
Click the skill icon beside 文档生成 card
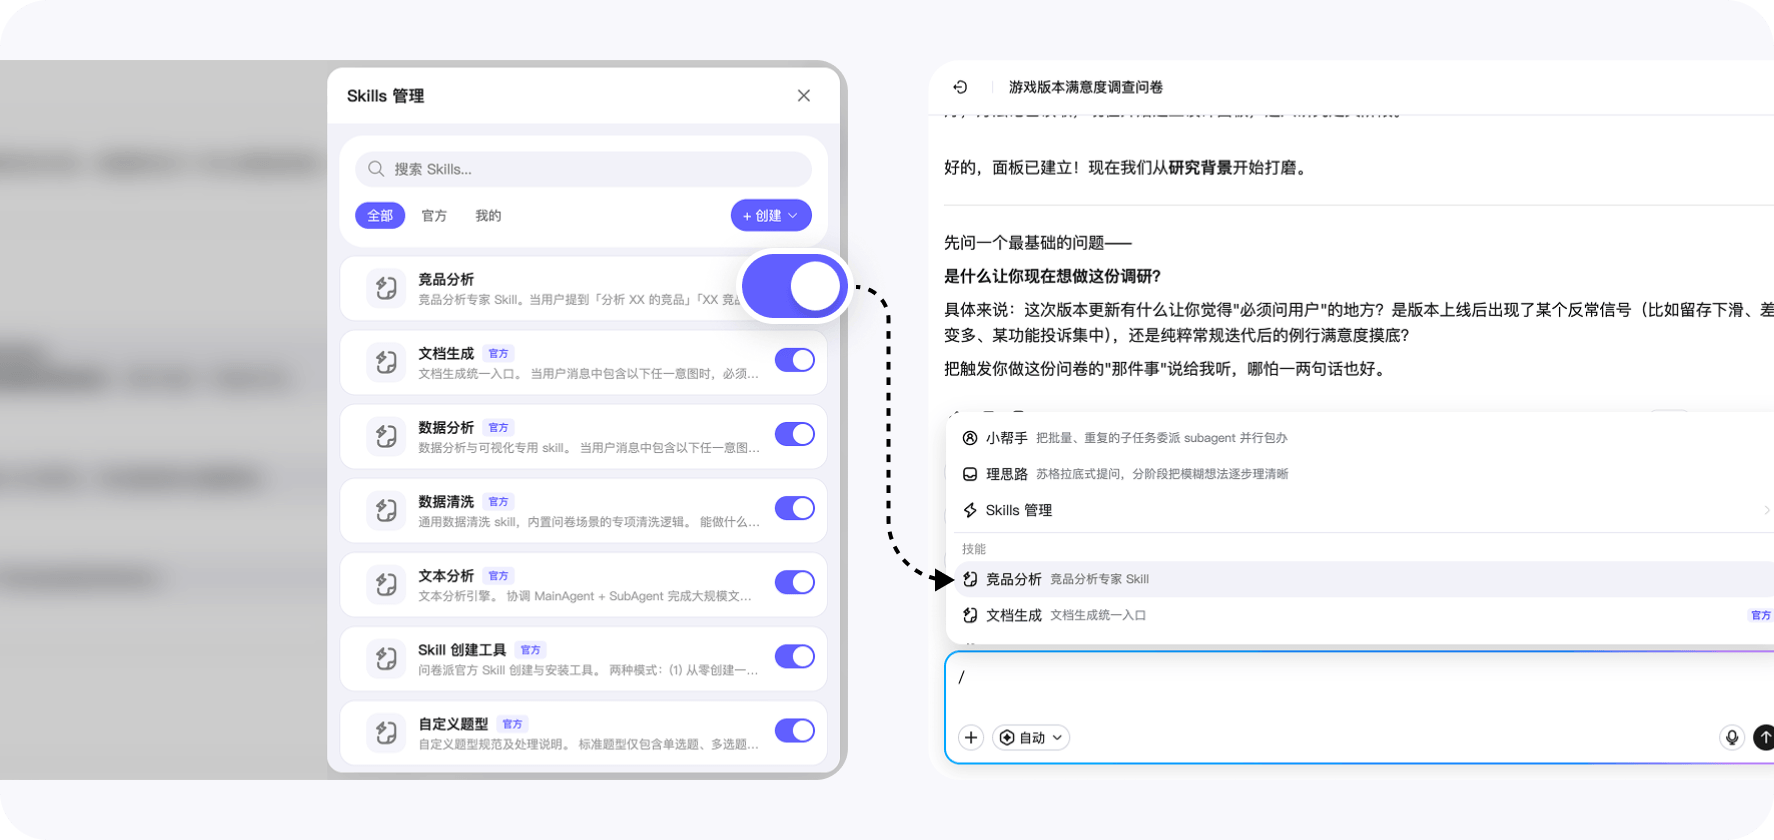tap(386, 362)
